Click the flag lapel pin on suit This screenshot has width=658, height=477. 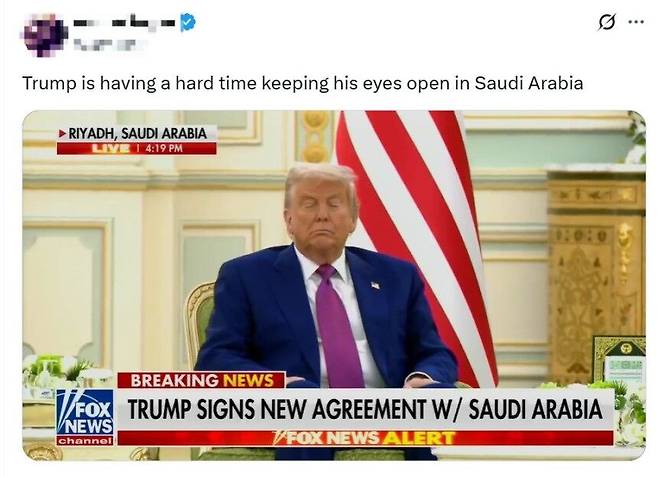375,286
